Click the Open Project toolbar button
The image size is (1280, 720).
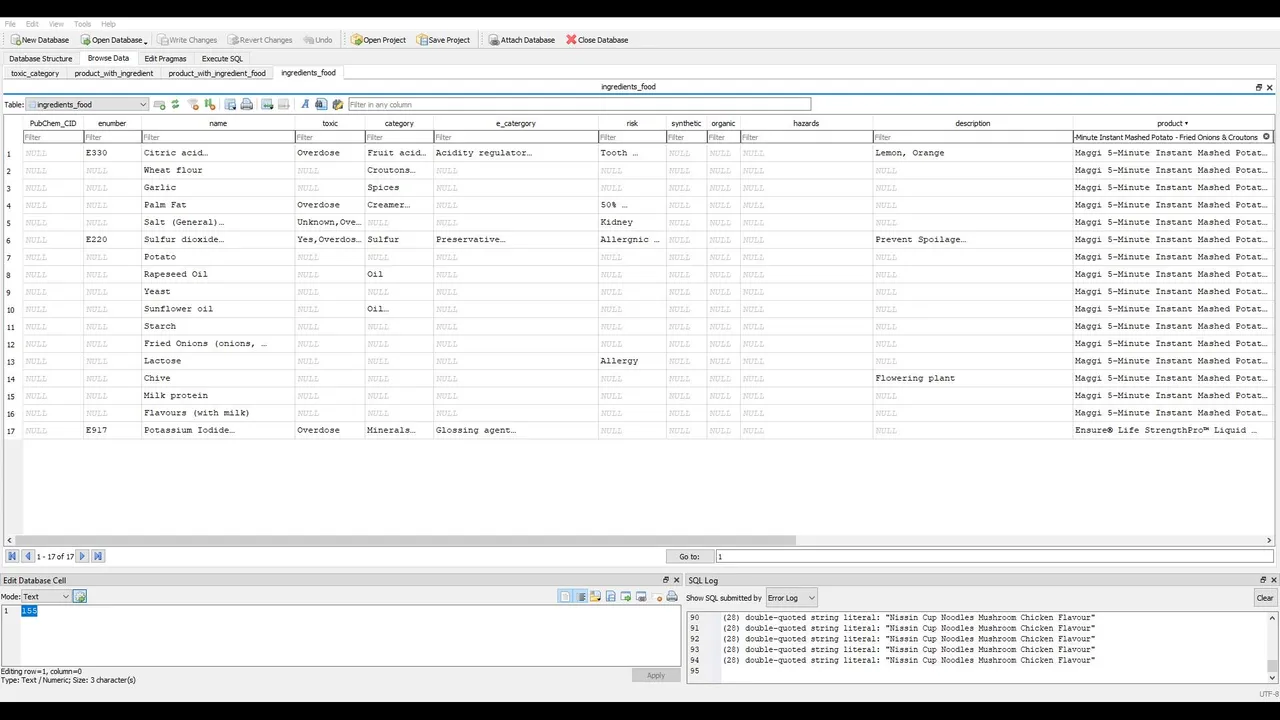(x=378, y=40)
